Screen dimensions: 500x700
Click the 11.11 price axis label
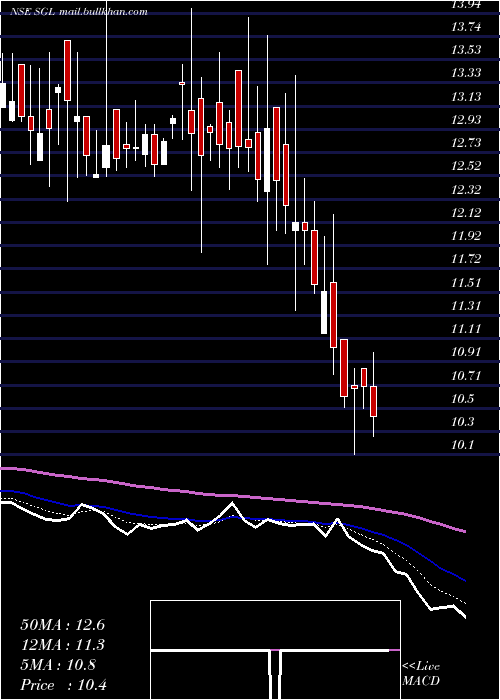point(466,329)
